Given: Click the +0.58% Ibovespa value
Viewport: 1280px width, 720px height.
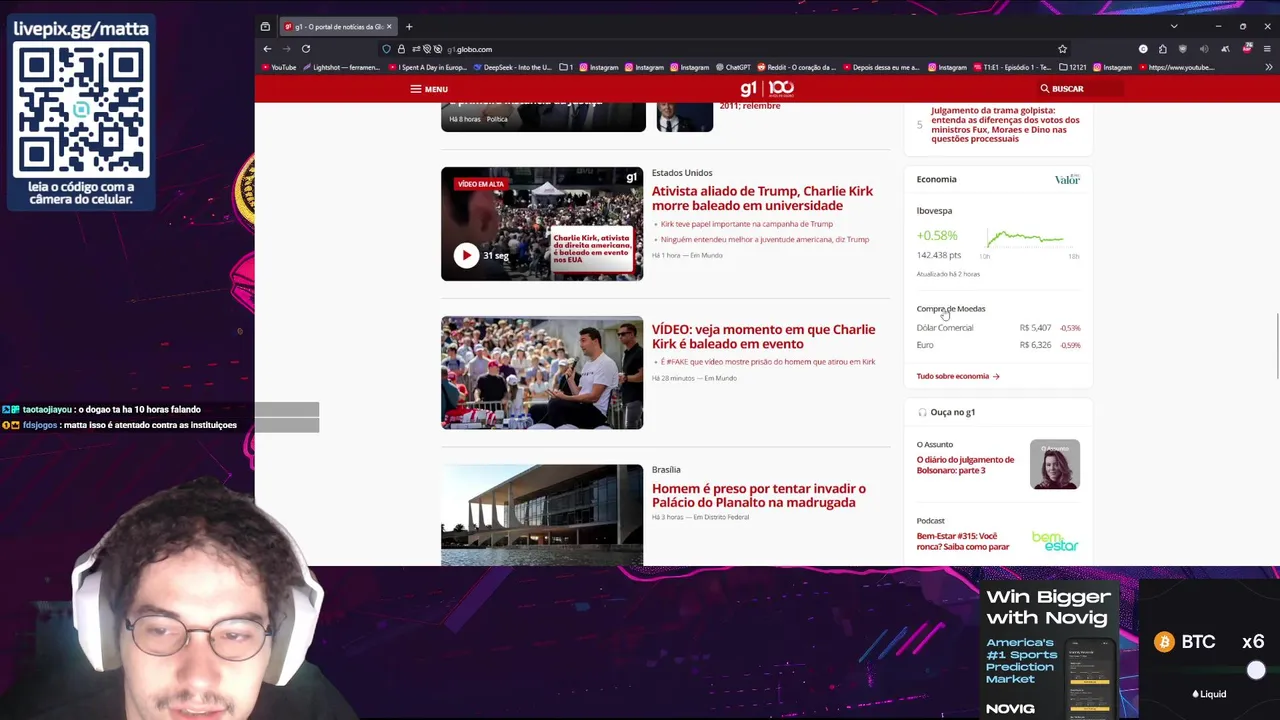Looking at the screenshot, I should click(x=937, y=236).
